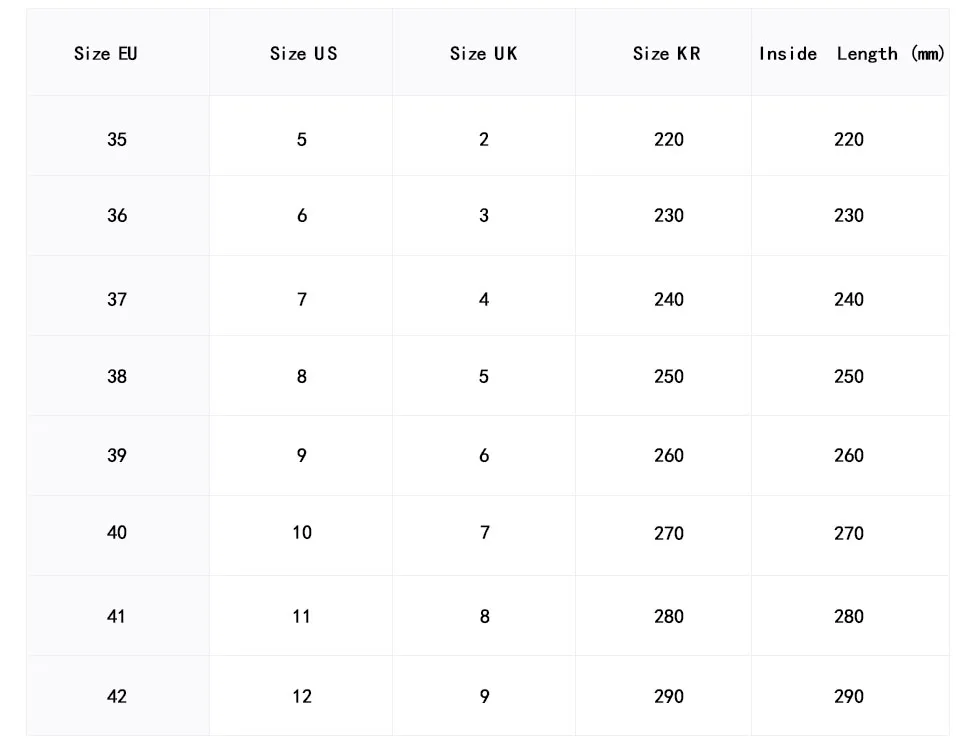Select EU size 42 cell
The width and height of the screenshot is (980, 741).
(x=117, y=697)
